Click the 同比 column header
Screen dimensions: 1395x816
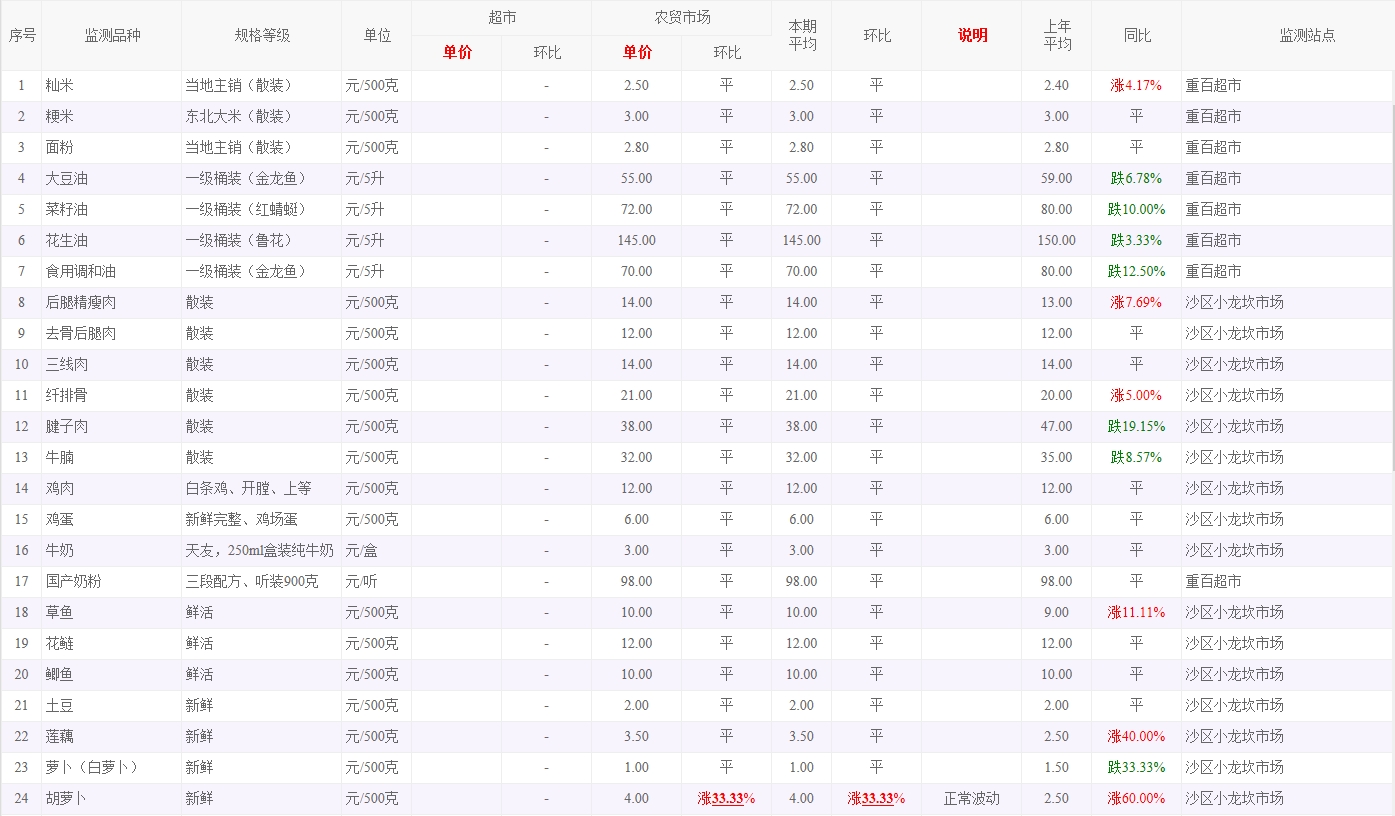pyautogui.click(x=1137, y=35)
